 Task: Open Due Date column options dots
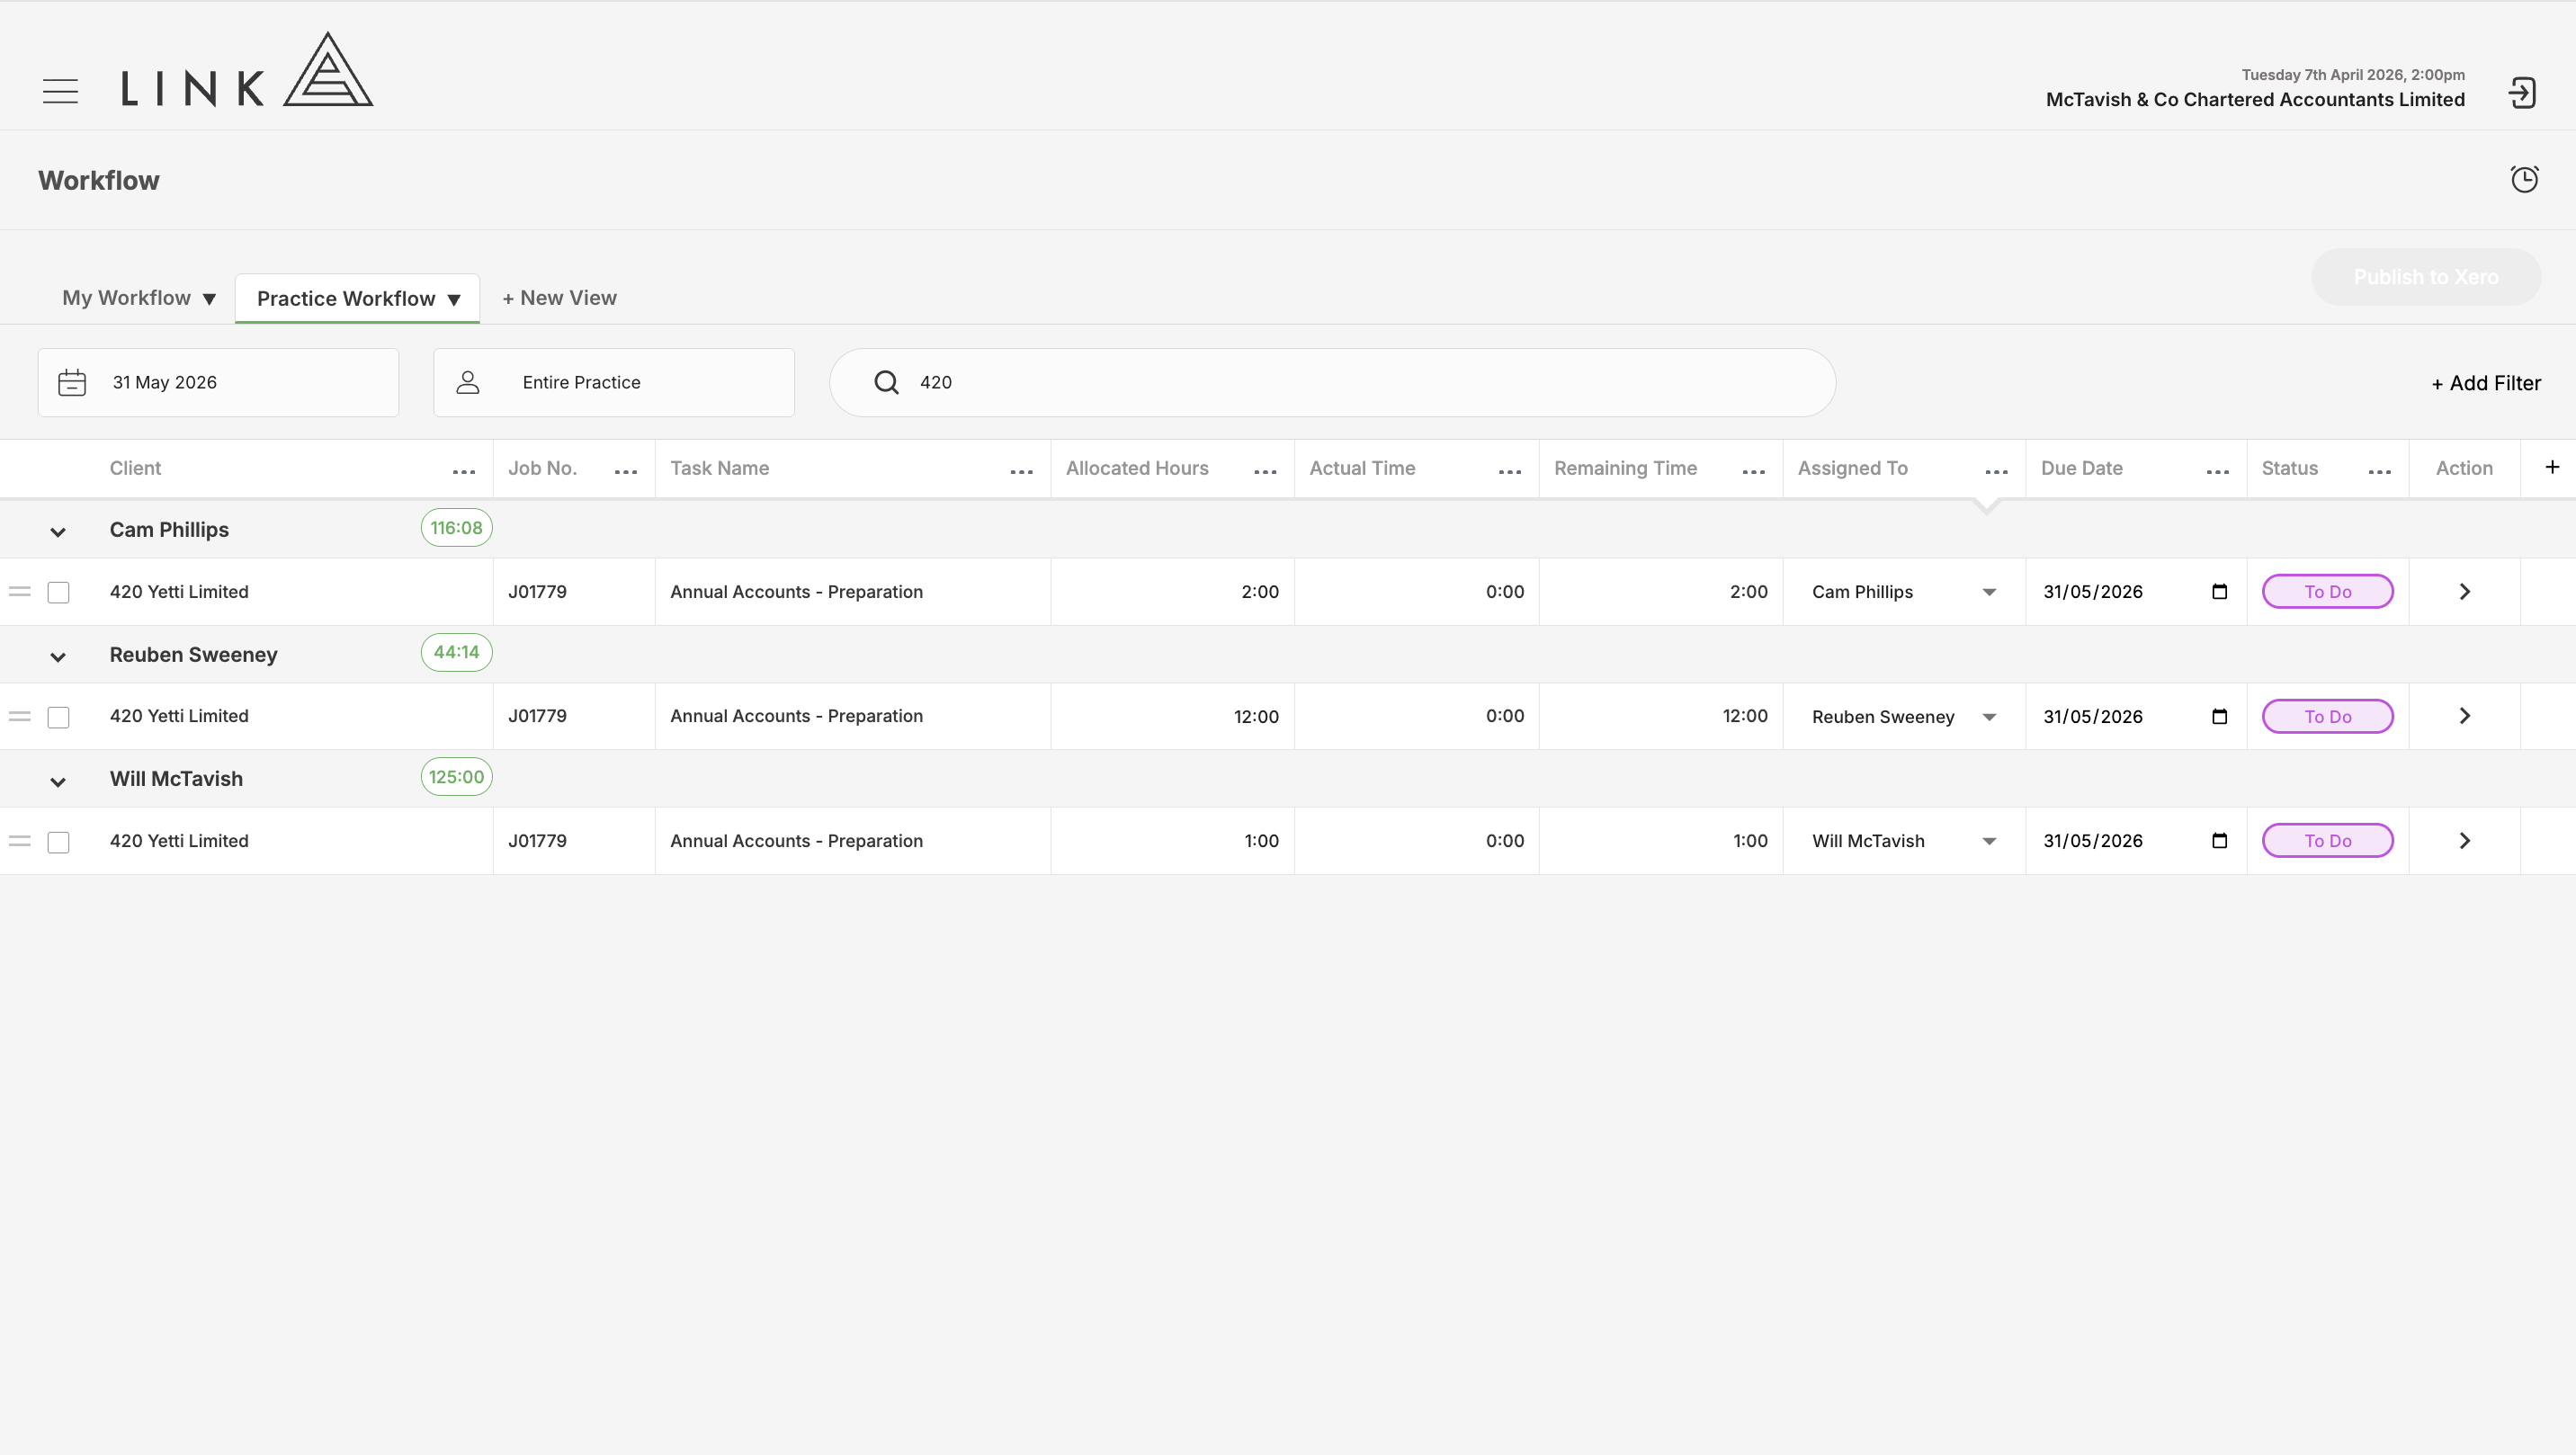[x=2217, y=472]
